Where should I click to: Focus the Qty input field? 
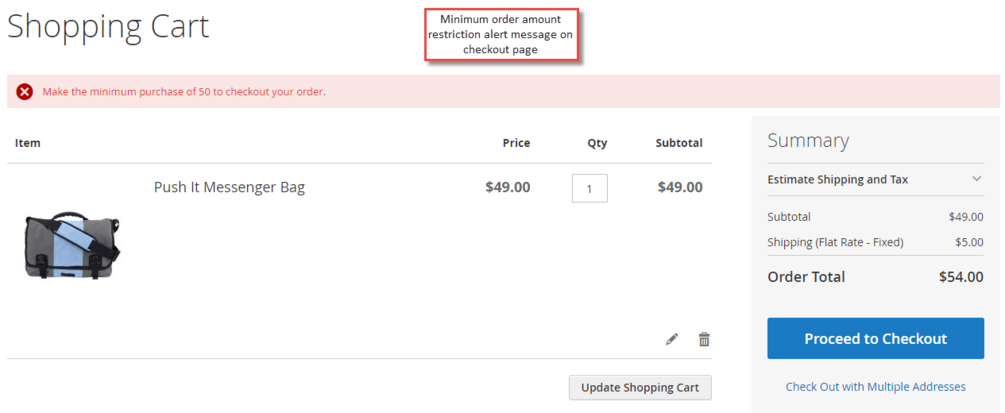[x=590, y=188]
